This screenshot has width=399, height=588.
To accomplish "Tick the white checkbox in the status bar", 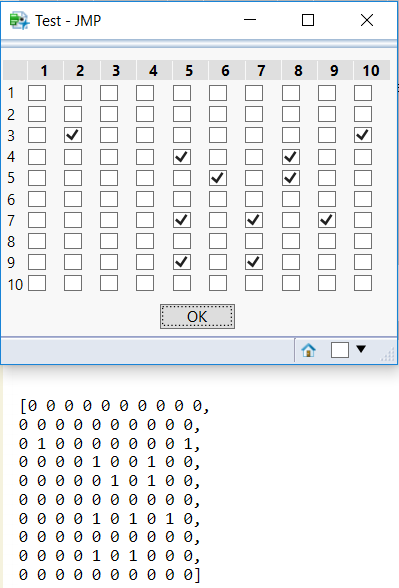I will (x=340, y=350).
